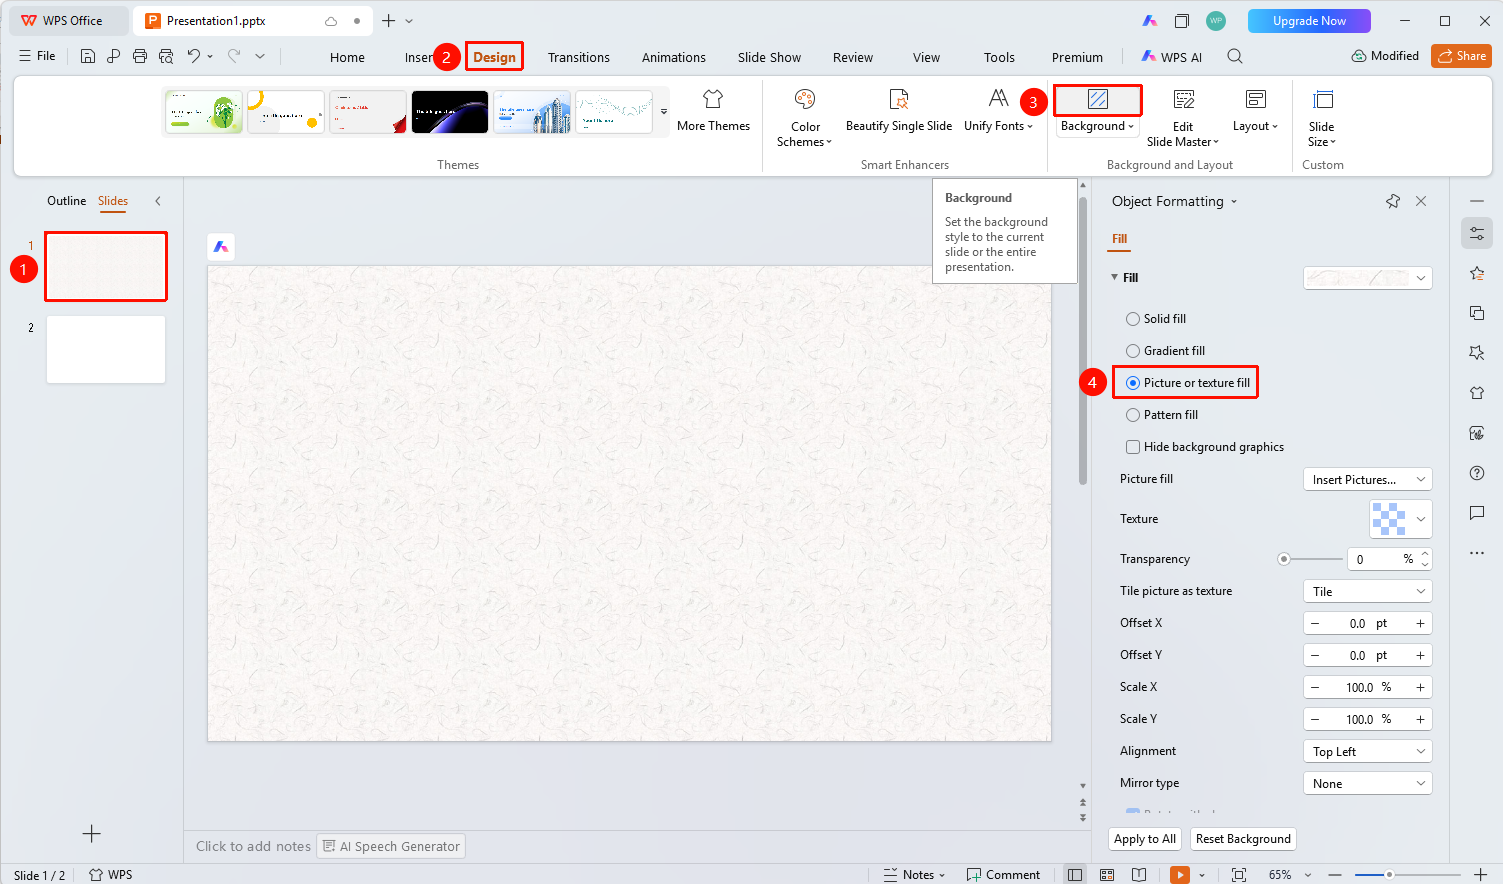1503x884 pixels.
Task: Select Gradient fill option
Action: (1165, 351)
